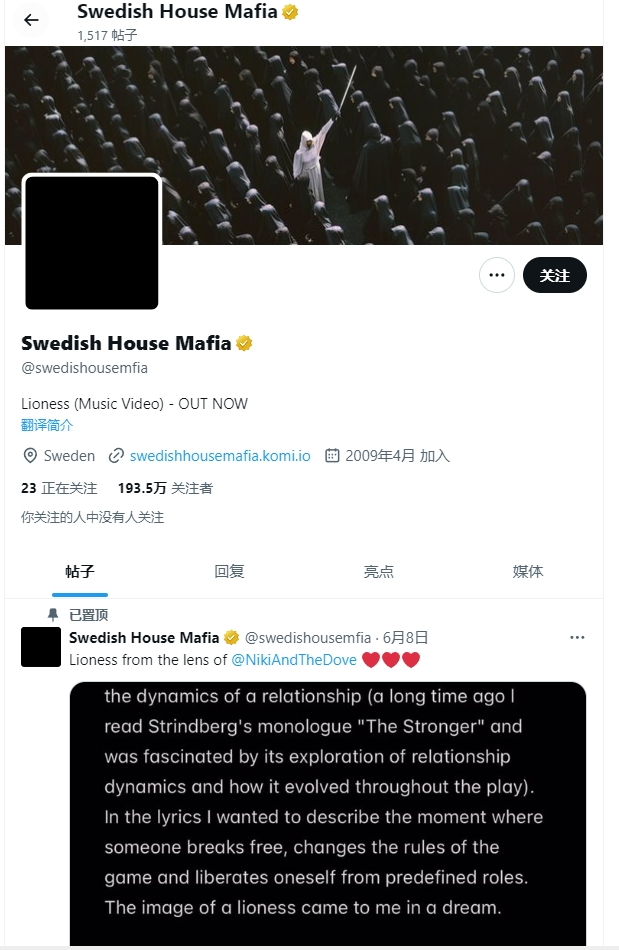Open the pinned post's three-dot menu
This screenshot has width=619, height=950.
click(577, 637)
